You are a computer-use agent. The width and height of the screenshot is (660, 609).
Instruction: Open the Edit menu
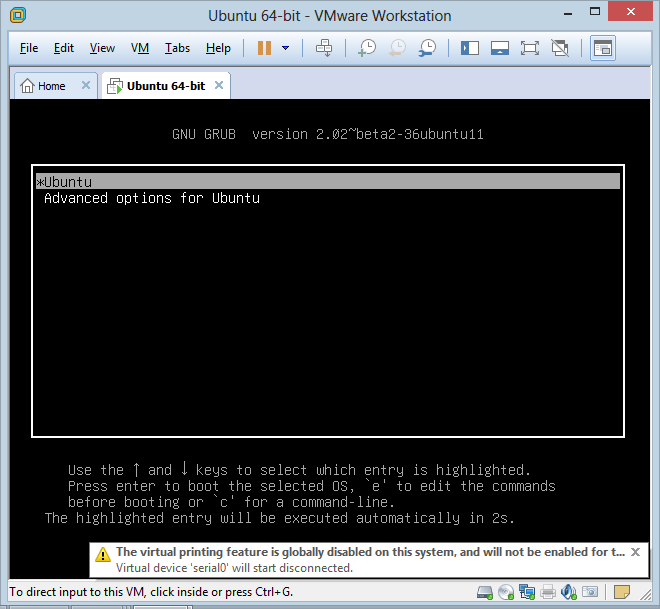coord(64,48)
